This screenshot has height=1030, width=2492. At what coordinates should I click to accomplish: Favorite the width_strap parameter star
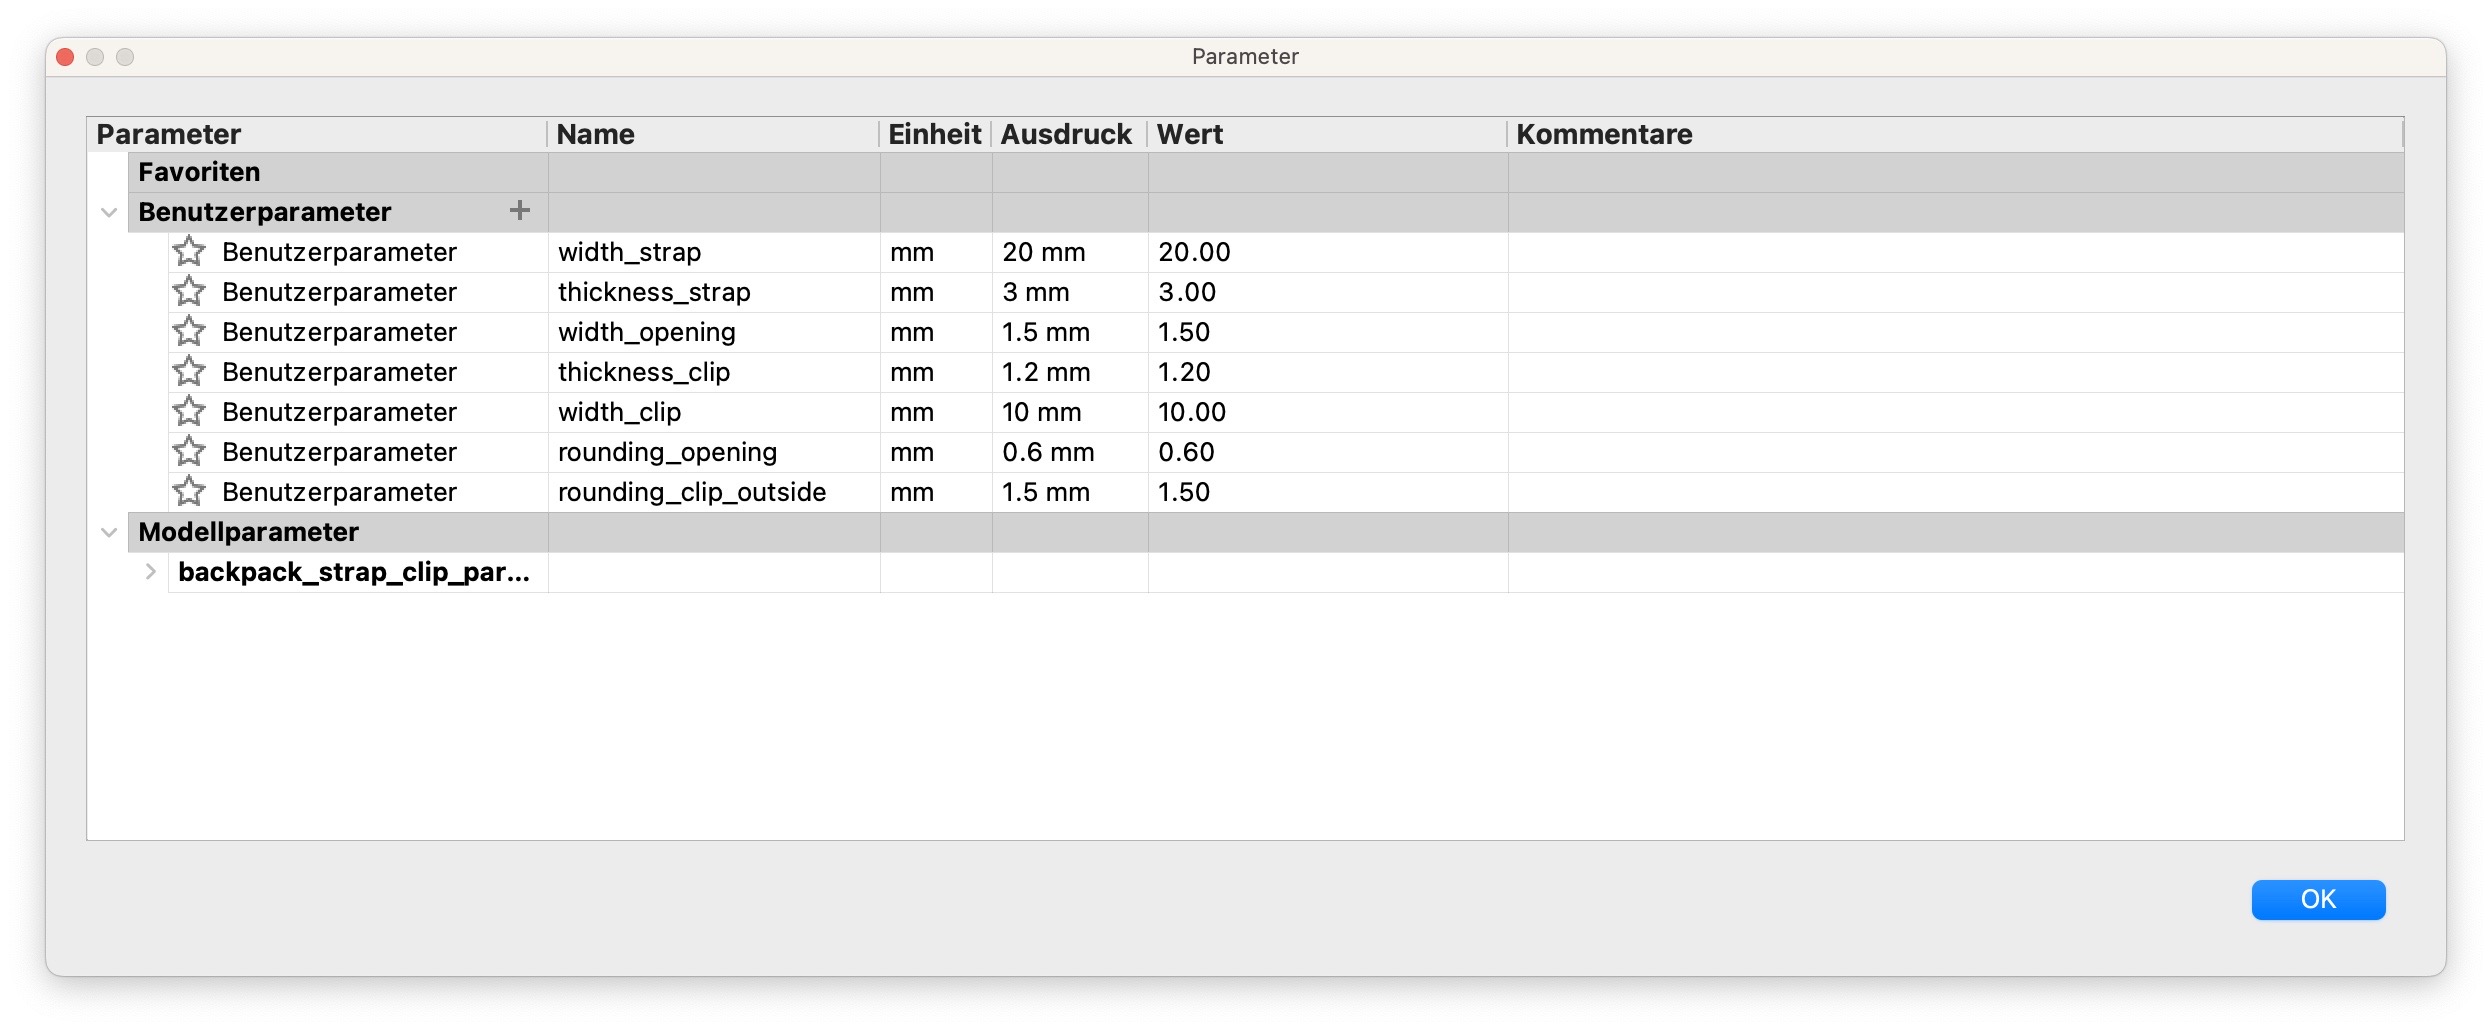click(x=189, y=252)
